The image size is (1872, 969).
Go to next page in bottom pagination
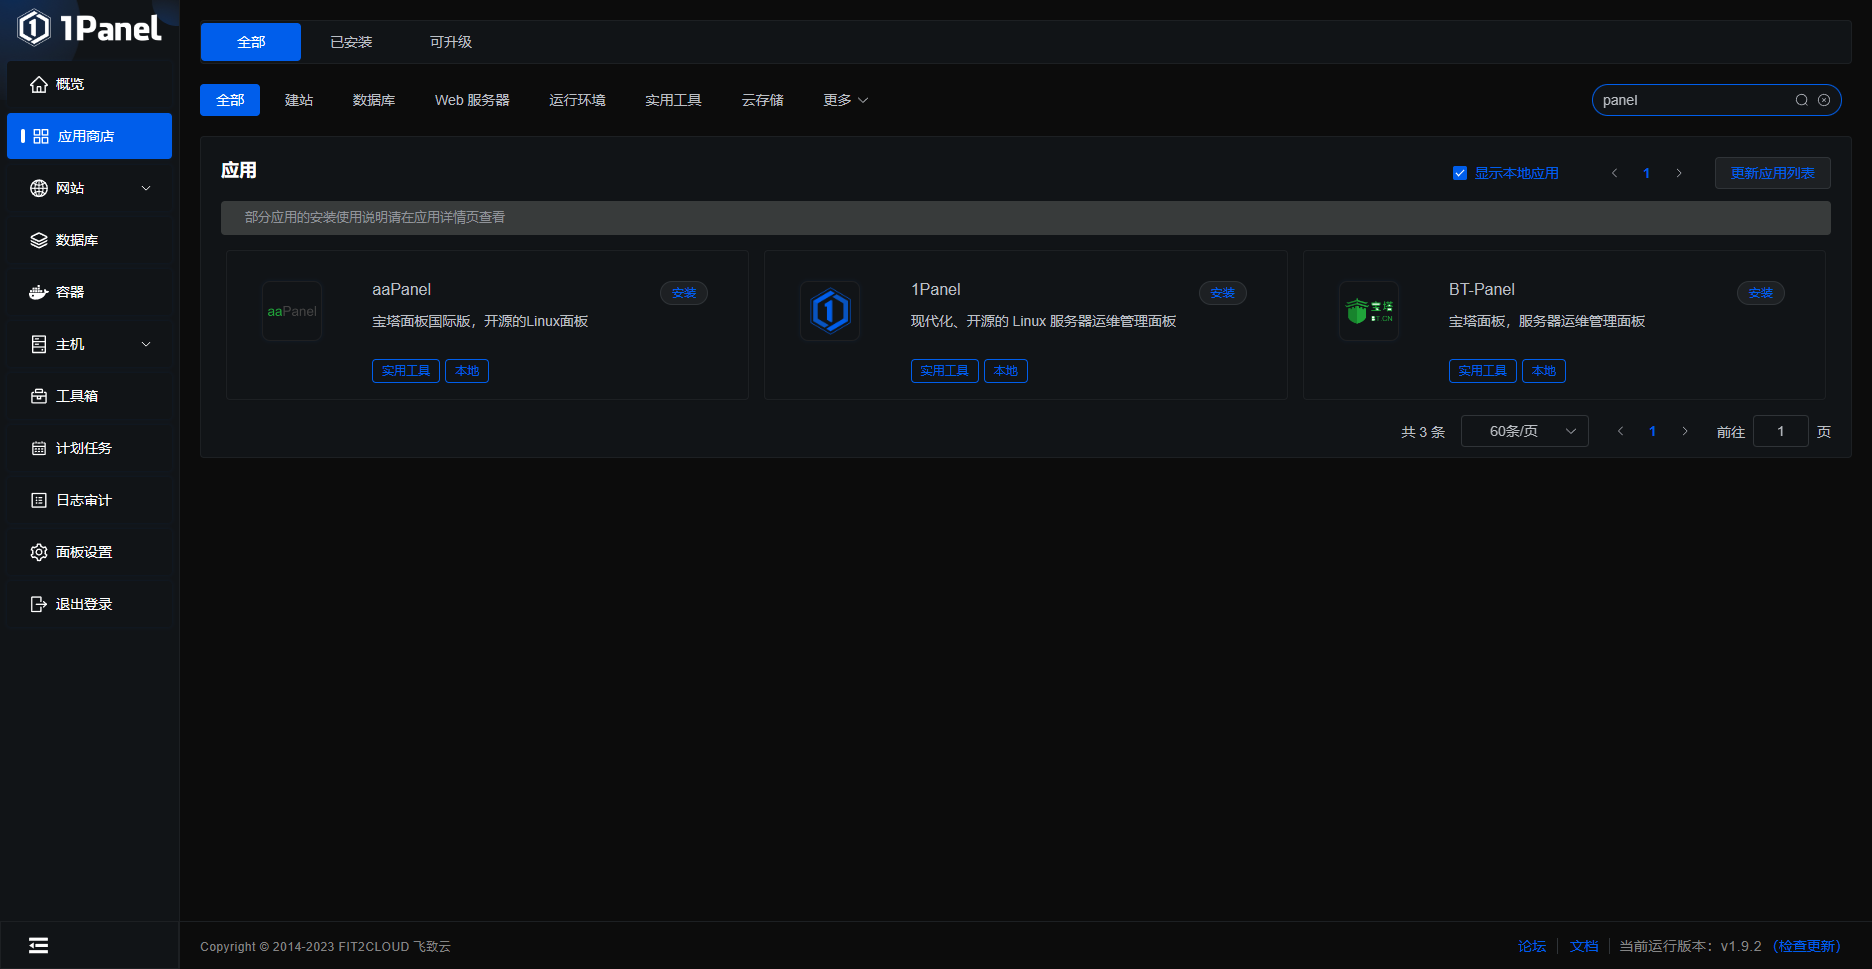(x=1685, y=431)
